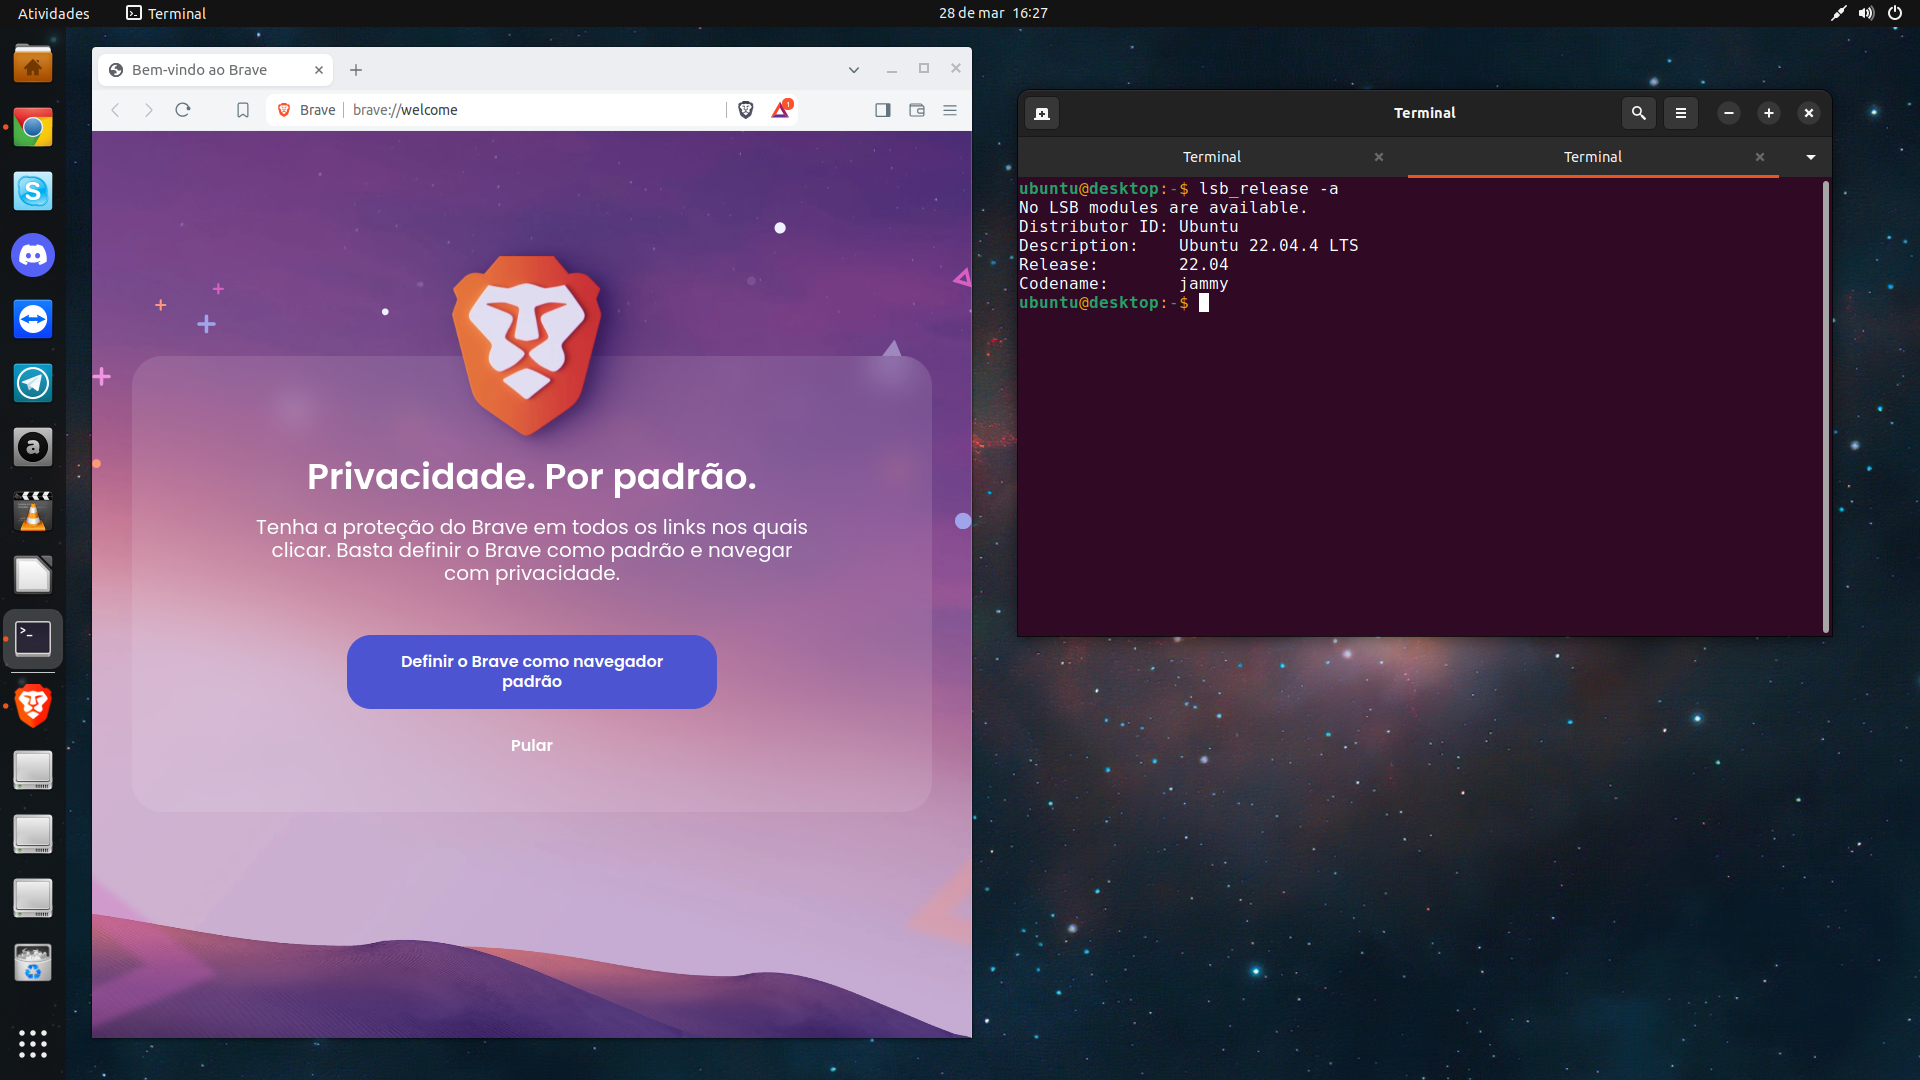Screen dimensions: 1920x1080
Task: Toggle the Brave sidebar panel
Action: coord(882,110)
